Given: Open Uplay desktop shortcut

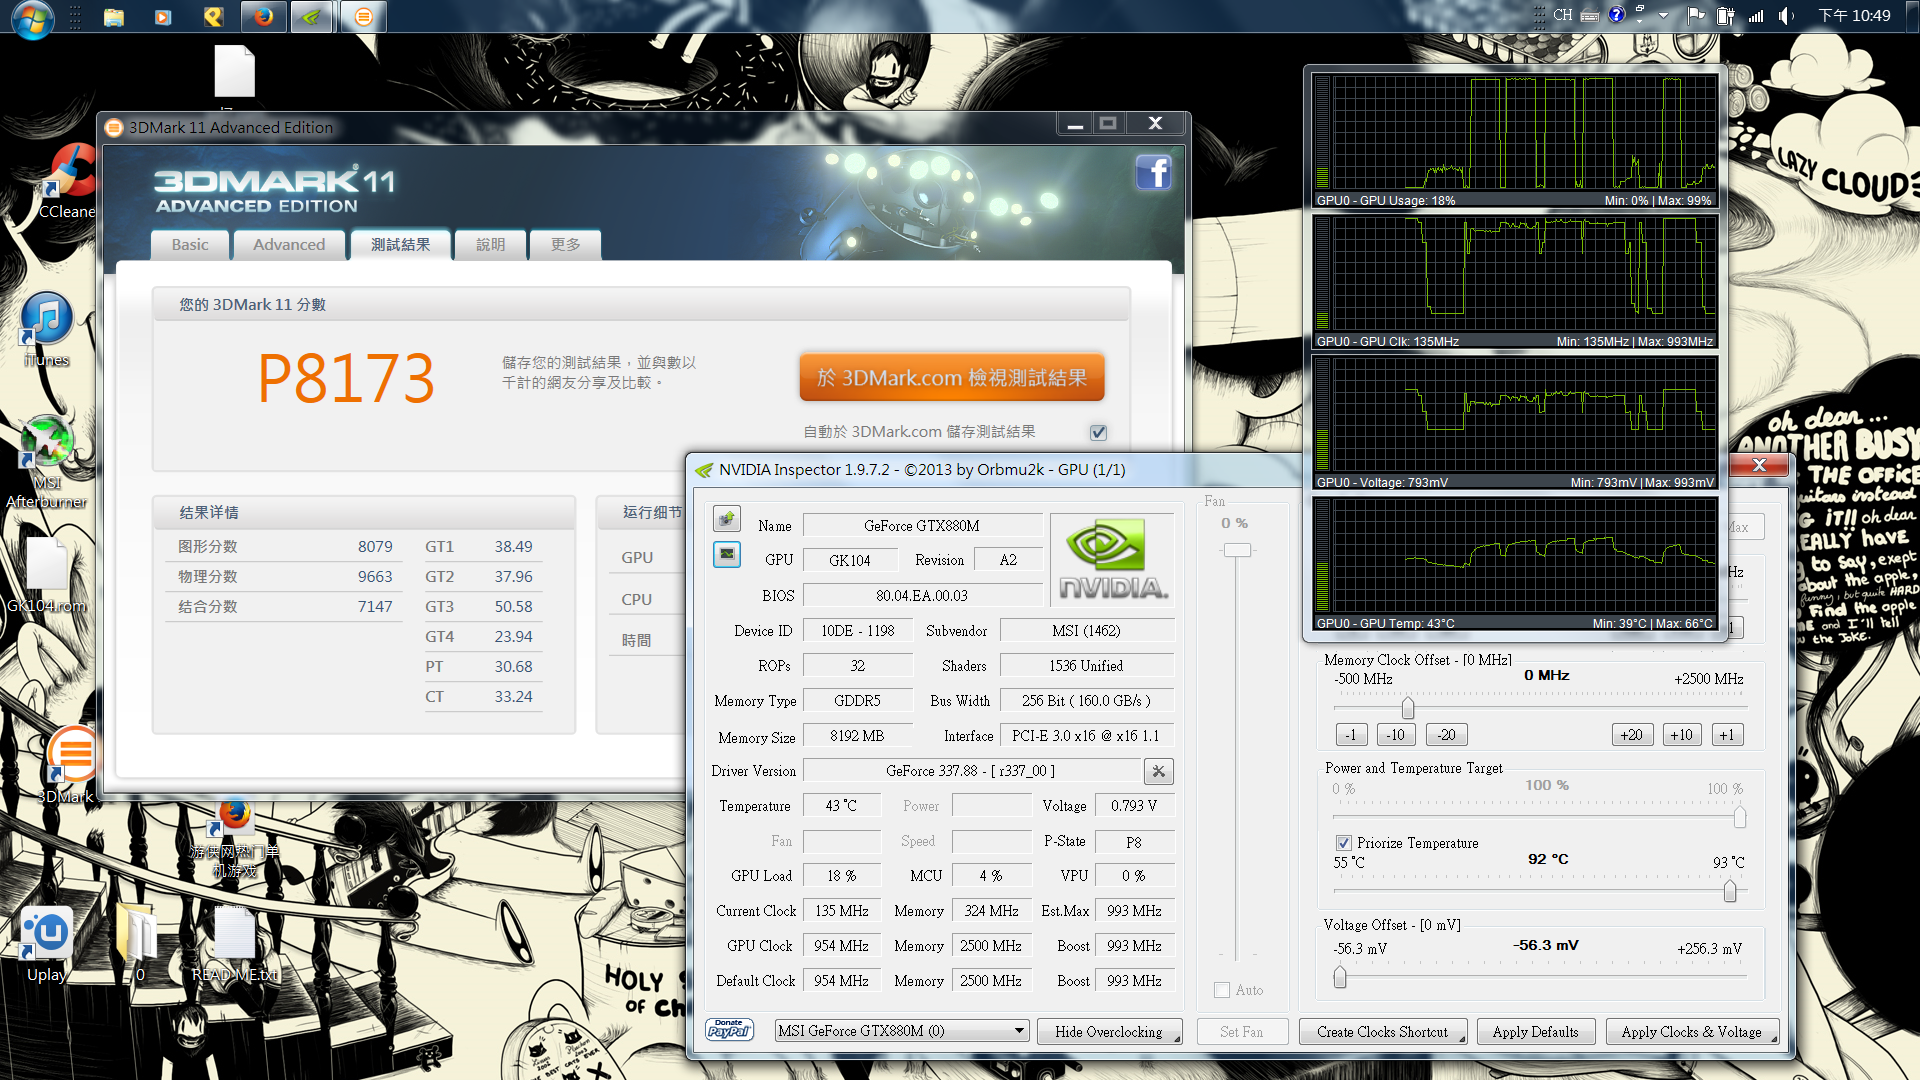Looking at the screenshot, I should (x=46, y=944).
